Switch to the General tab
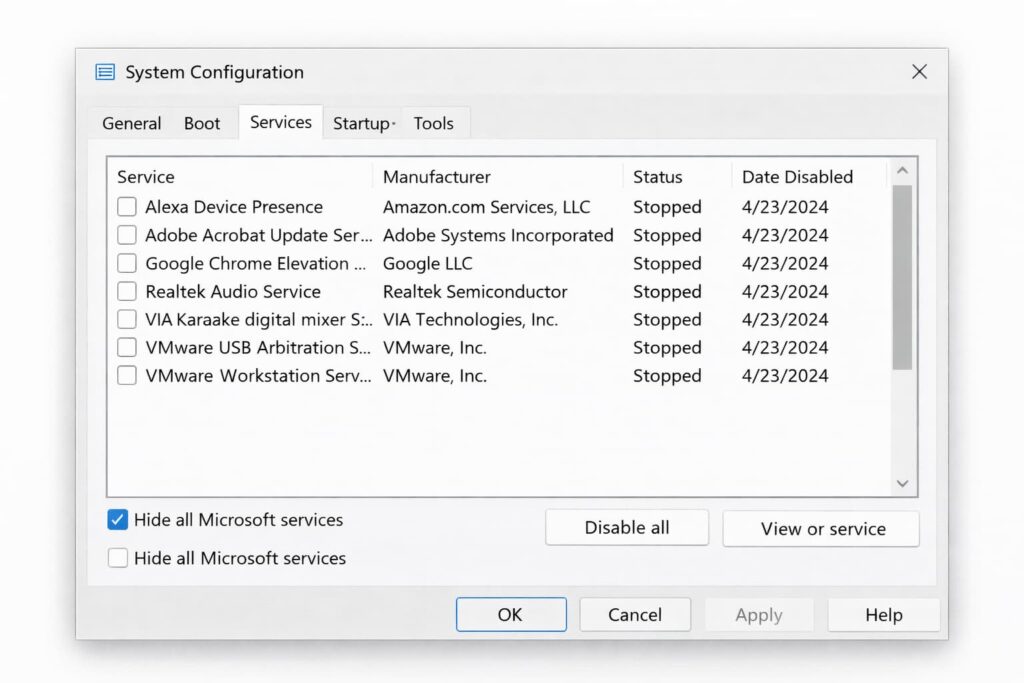The height and width of the screenshot is (683, 1024). (131, 123)
